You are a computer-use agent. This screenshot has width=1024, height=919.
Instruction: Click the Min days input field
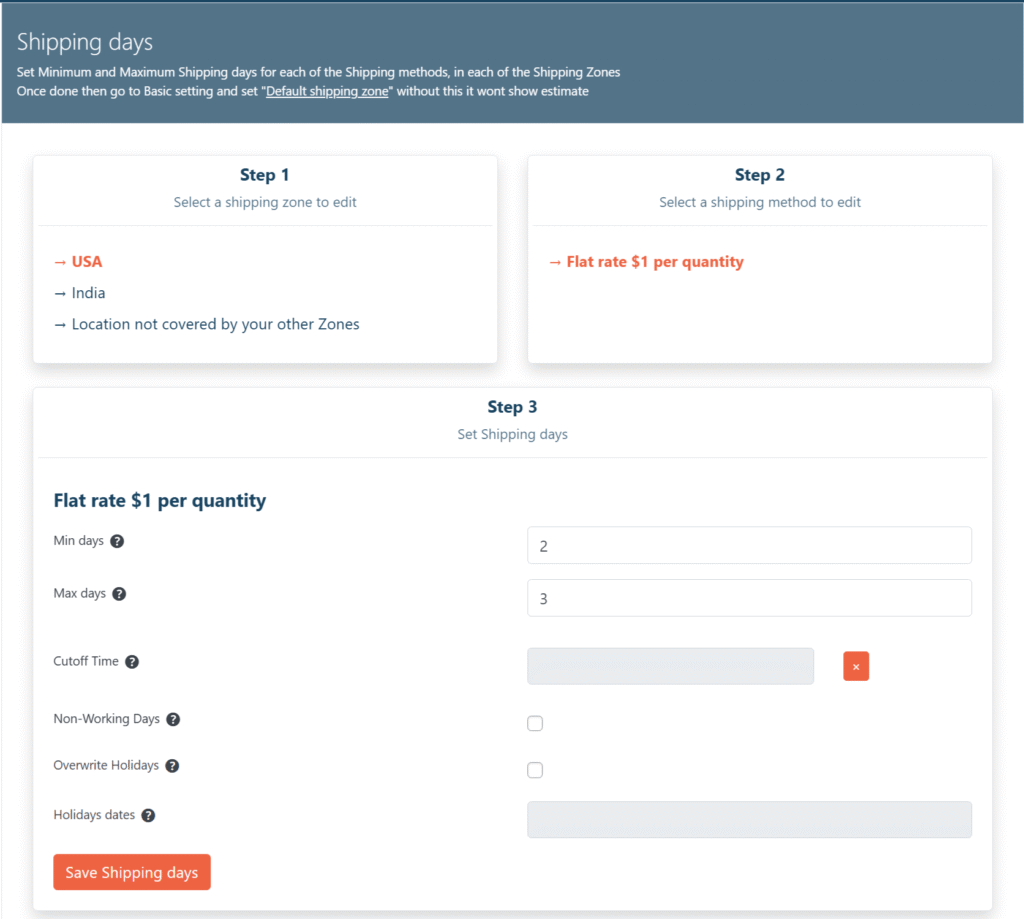click(749, 546)
